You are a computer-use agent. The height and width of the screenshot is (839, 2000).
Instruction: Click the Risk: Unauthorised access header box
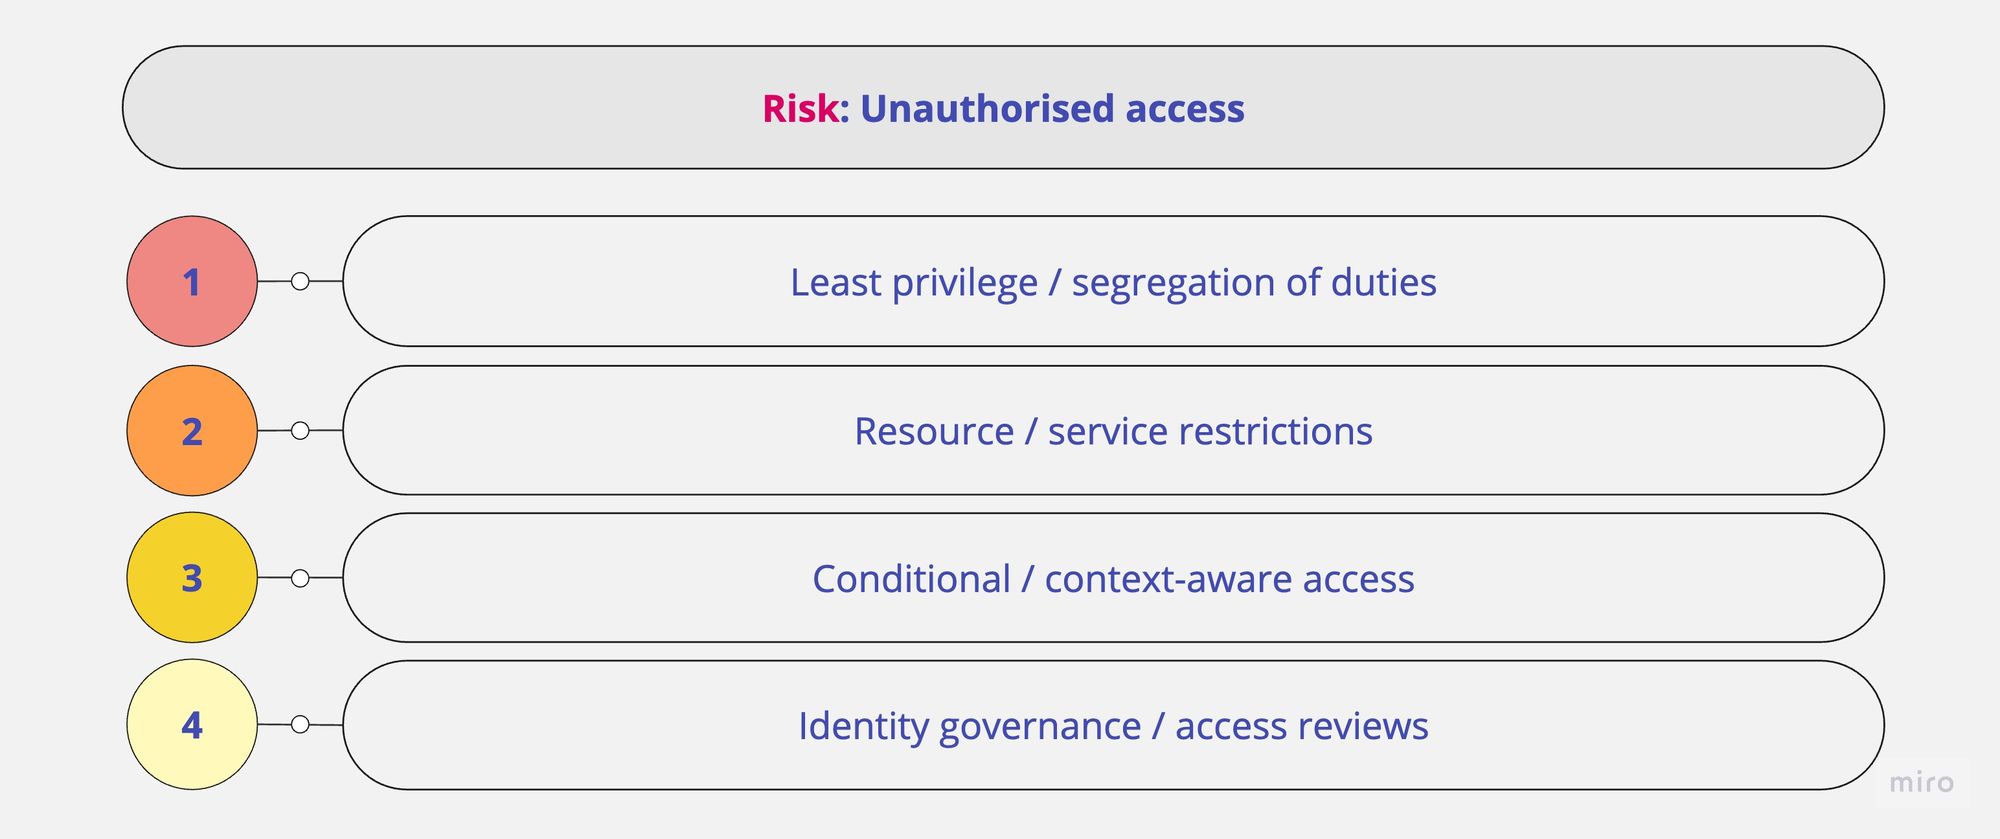click(1003, 107)
